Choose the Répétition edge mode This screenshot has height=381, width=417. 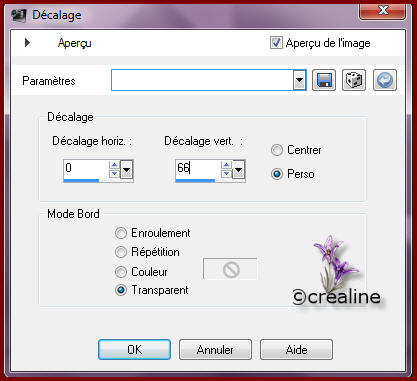click(x=121, y=252)
